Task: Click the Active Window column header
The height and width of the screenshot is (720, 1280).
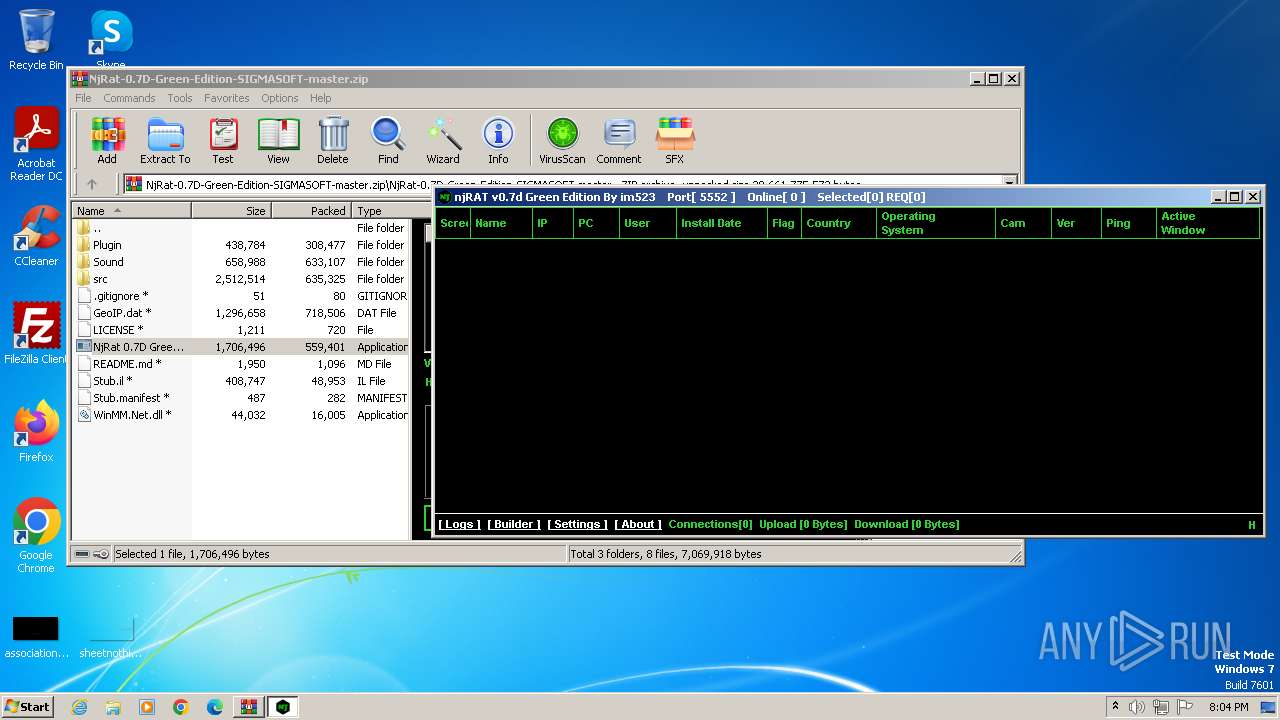Action: coord(1207,223)
